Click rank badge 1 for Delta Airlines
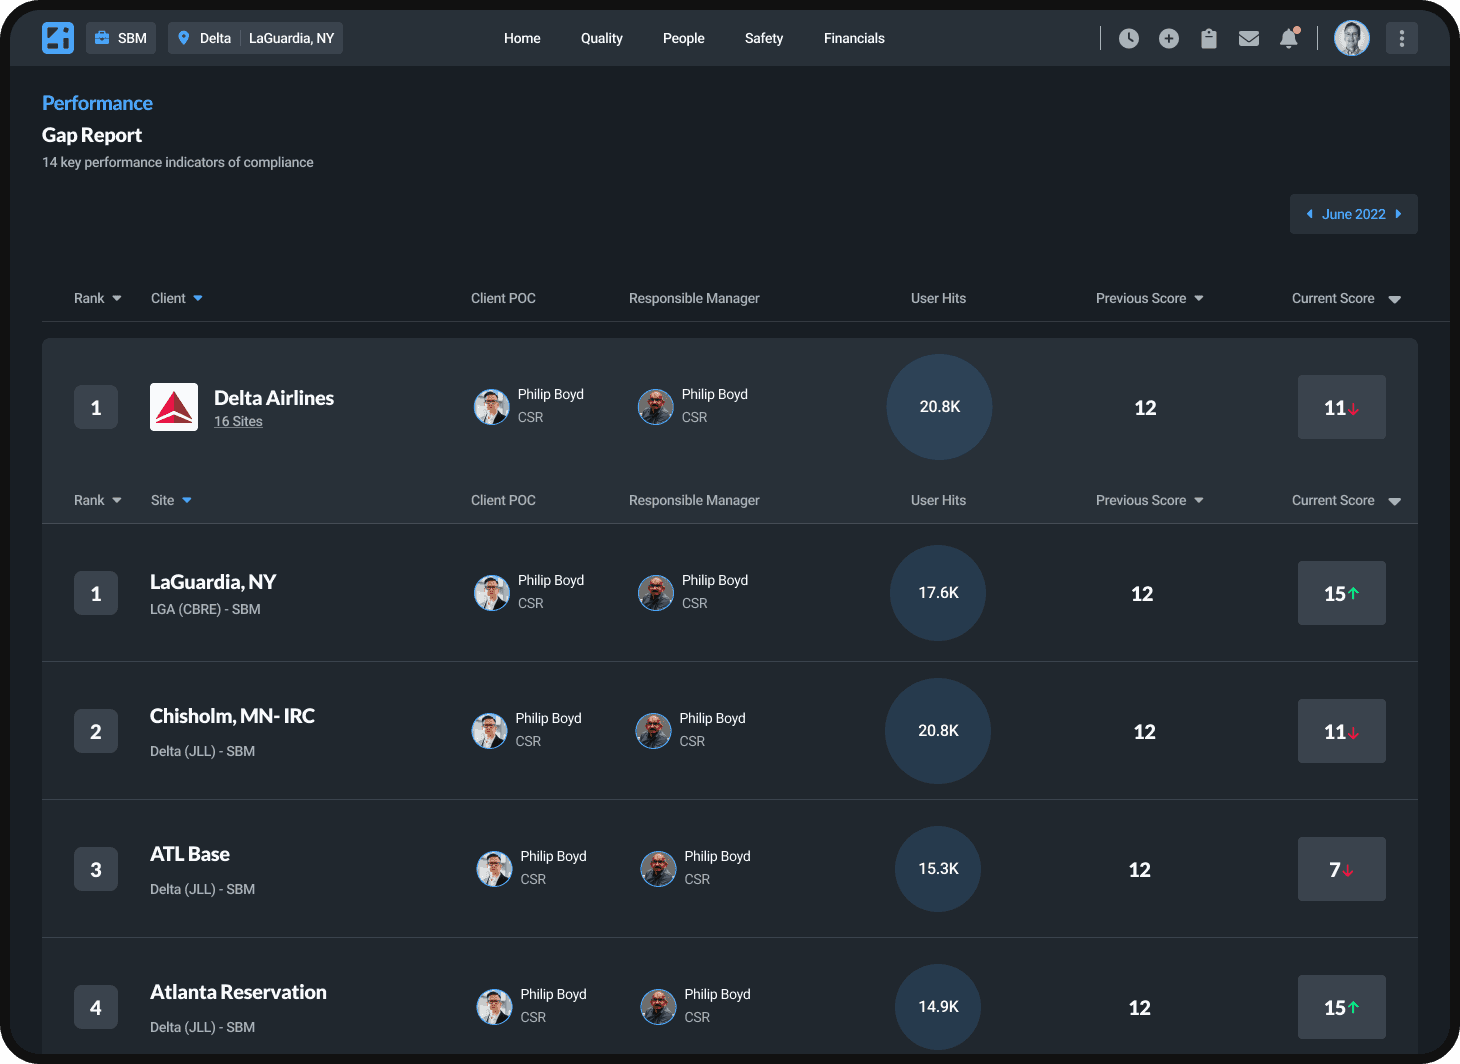Image resolution: width=1460 pixels, height=1064 pixels. (x=96, y=407)
